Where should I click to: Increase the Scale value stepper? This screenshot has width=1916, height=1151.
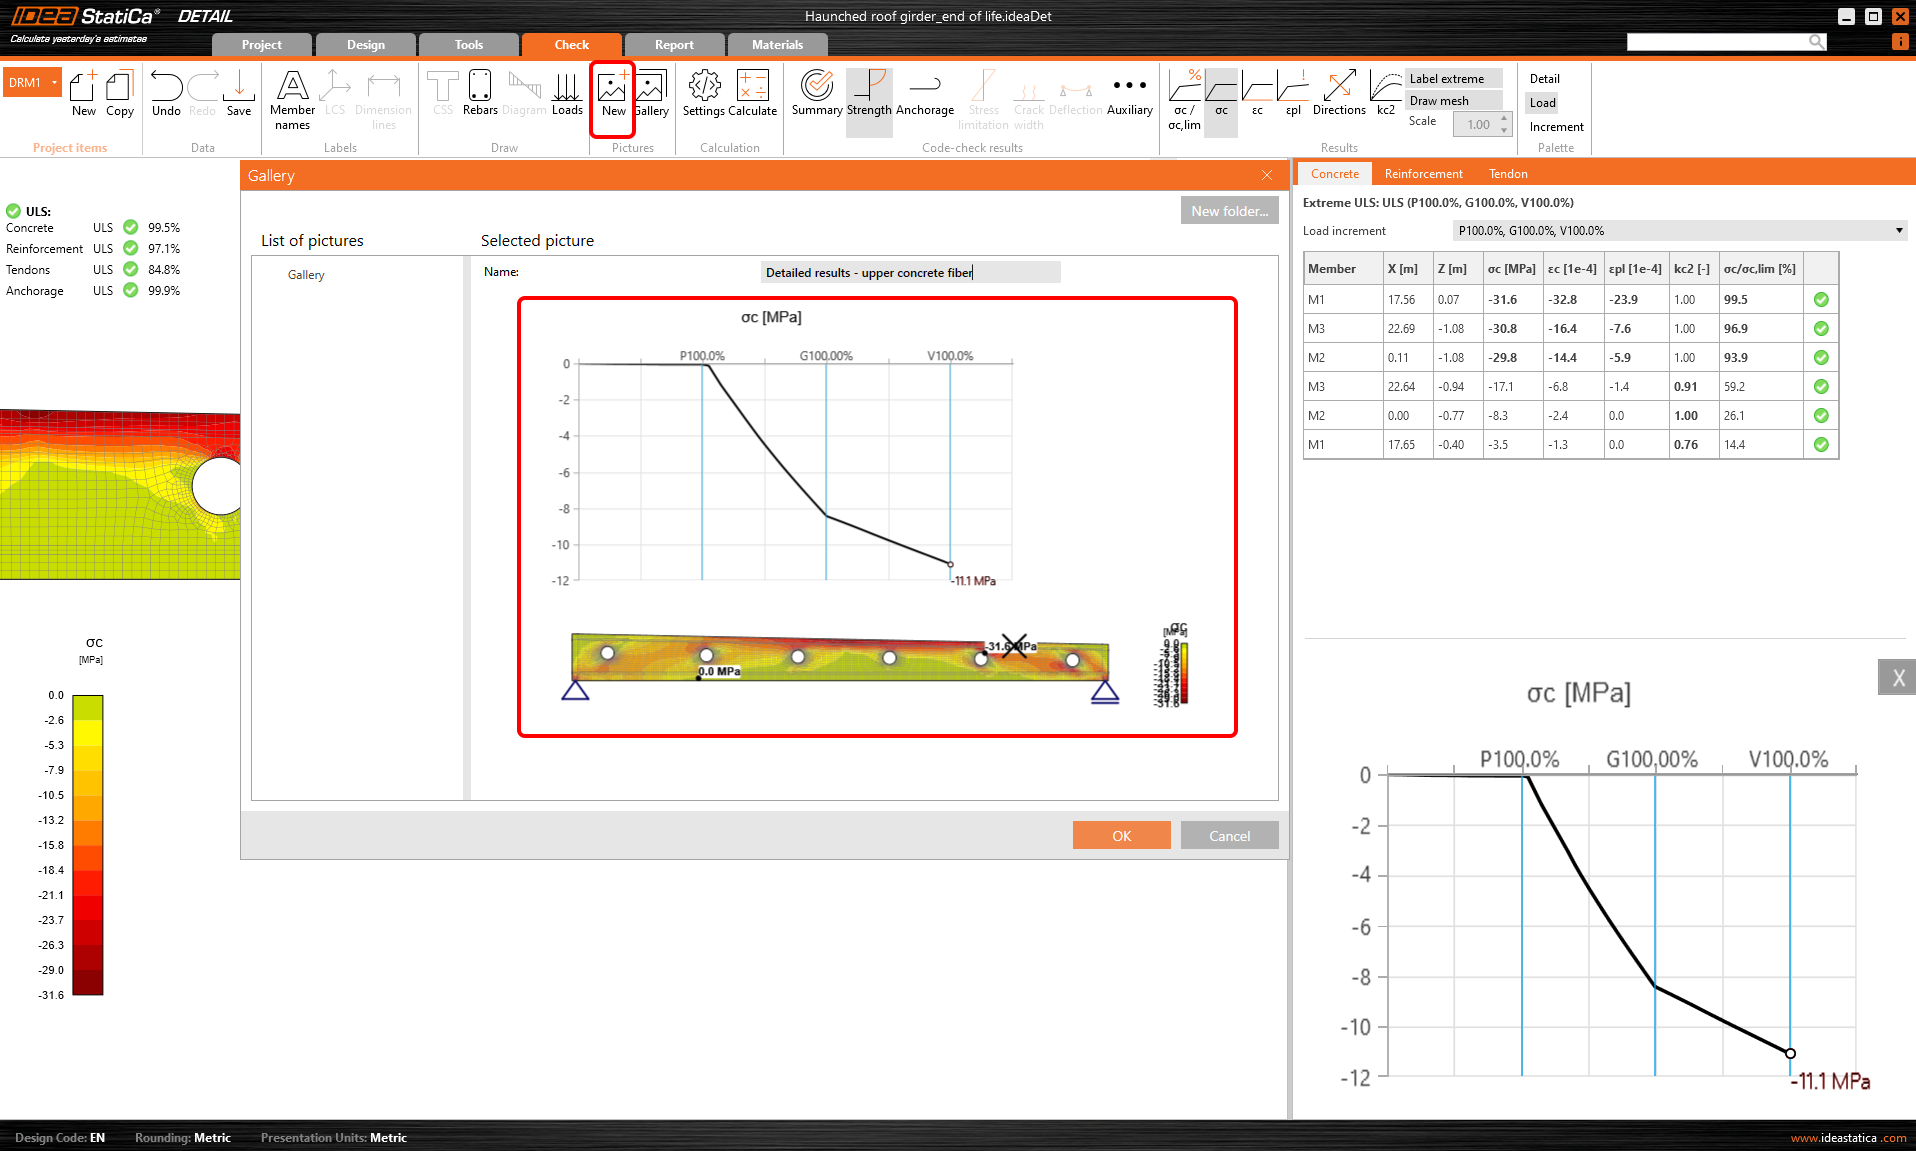coord(1504,119)
